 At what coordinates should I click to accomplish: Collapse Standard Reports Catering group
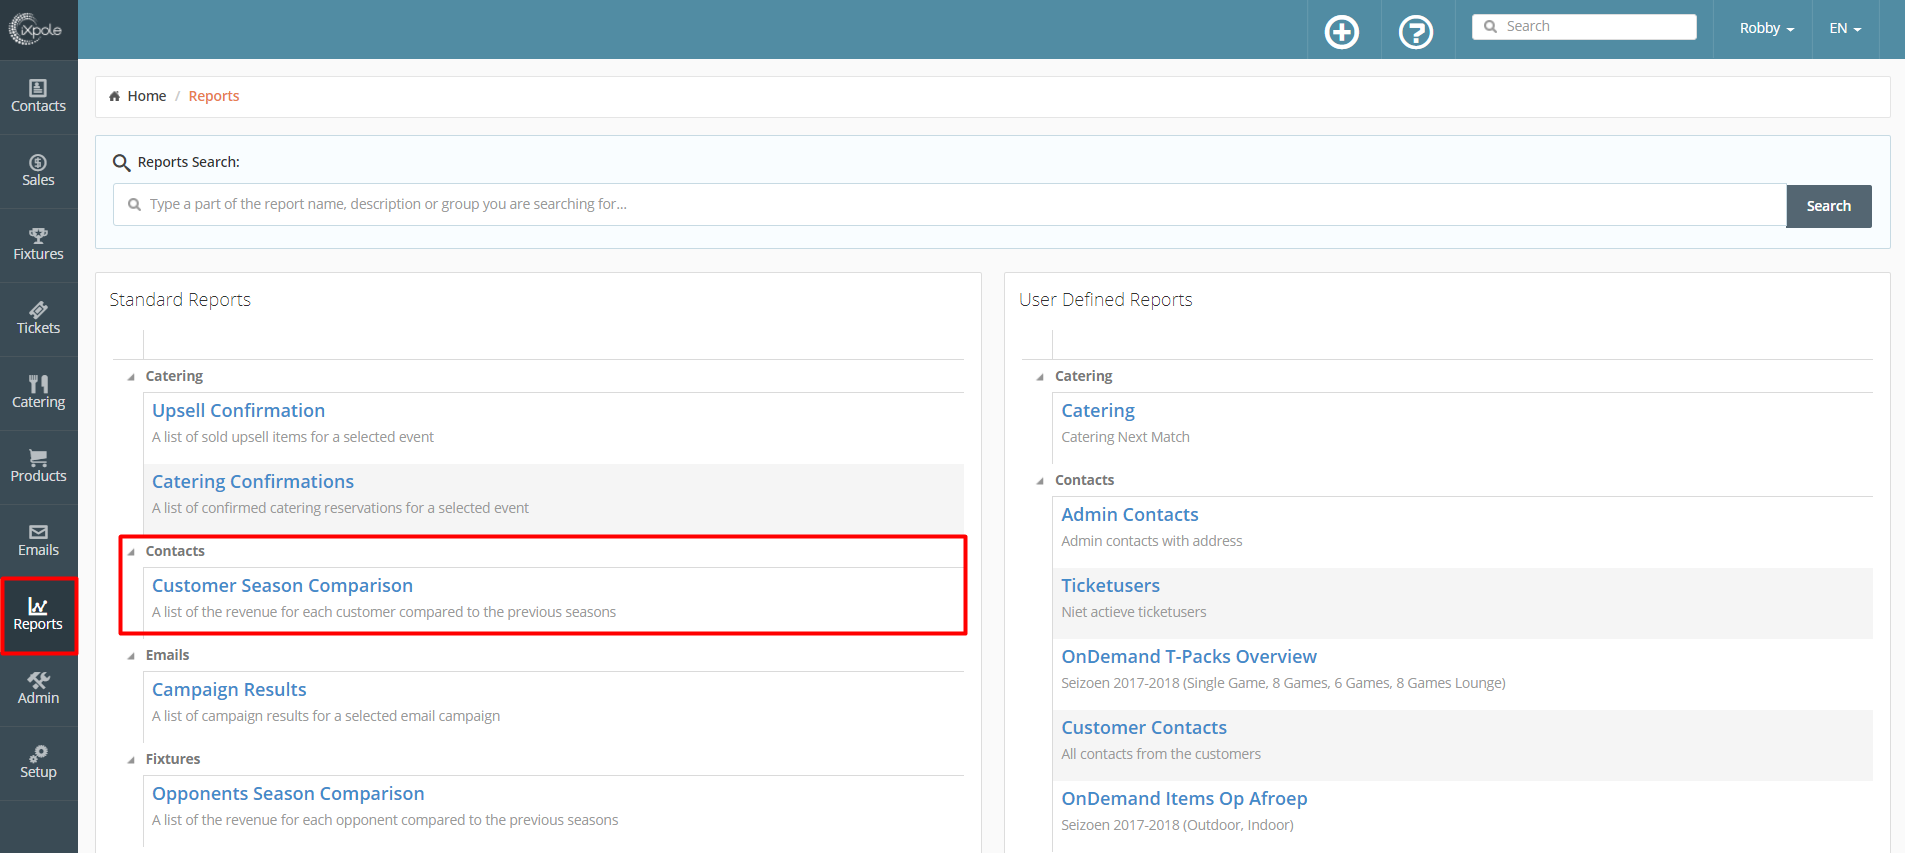click(x=131, y=377)
